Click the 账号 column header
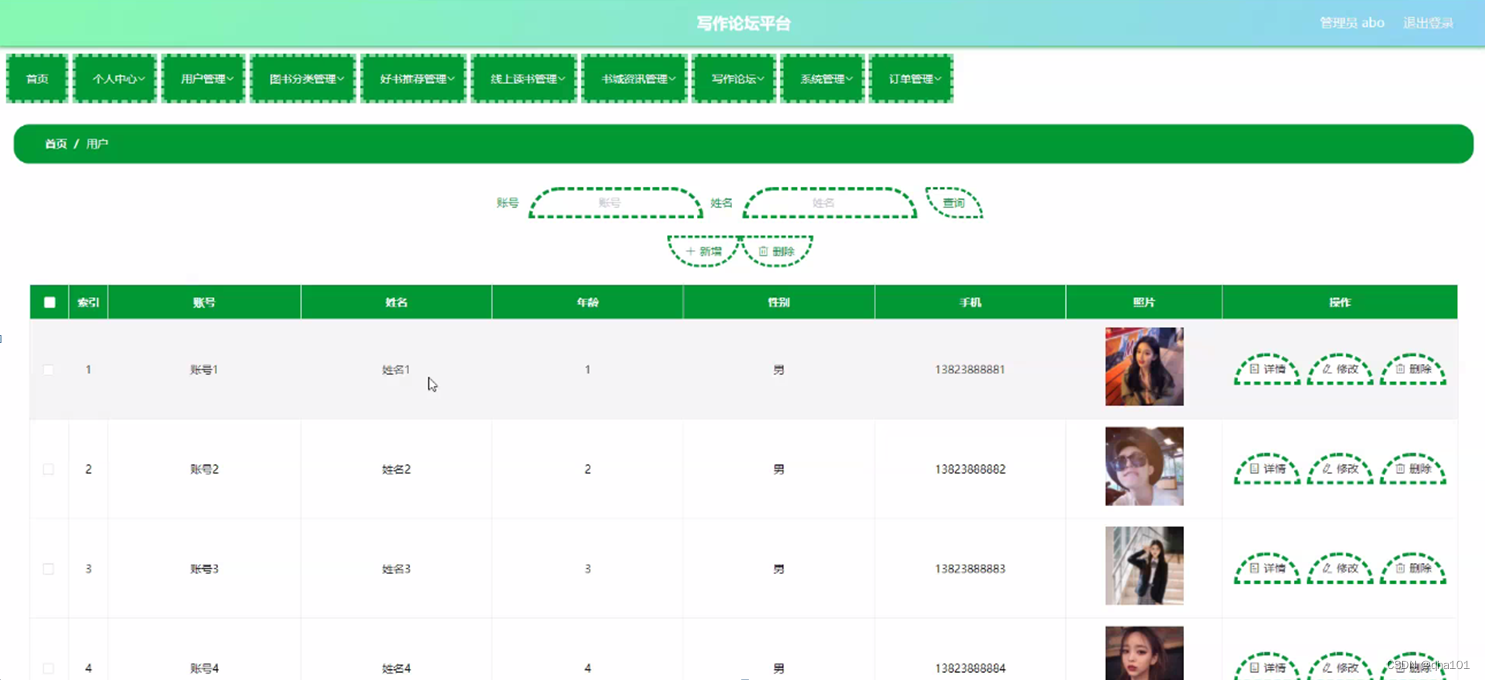This screenshot has width=1485, height=680. pos(204,302)
